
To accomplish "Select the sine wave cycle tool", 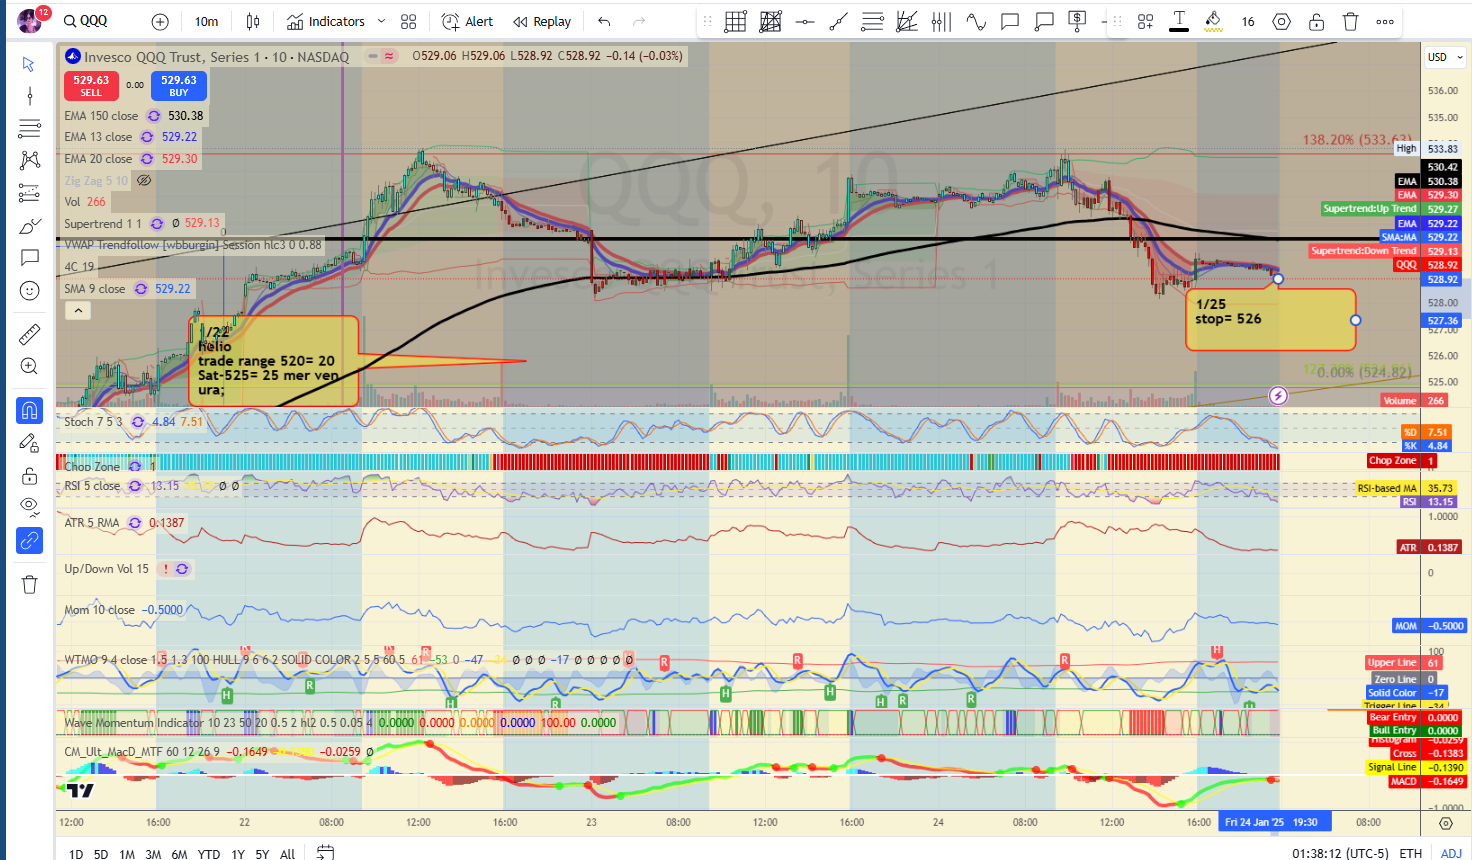I will click(x=976, y=21).
